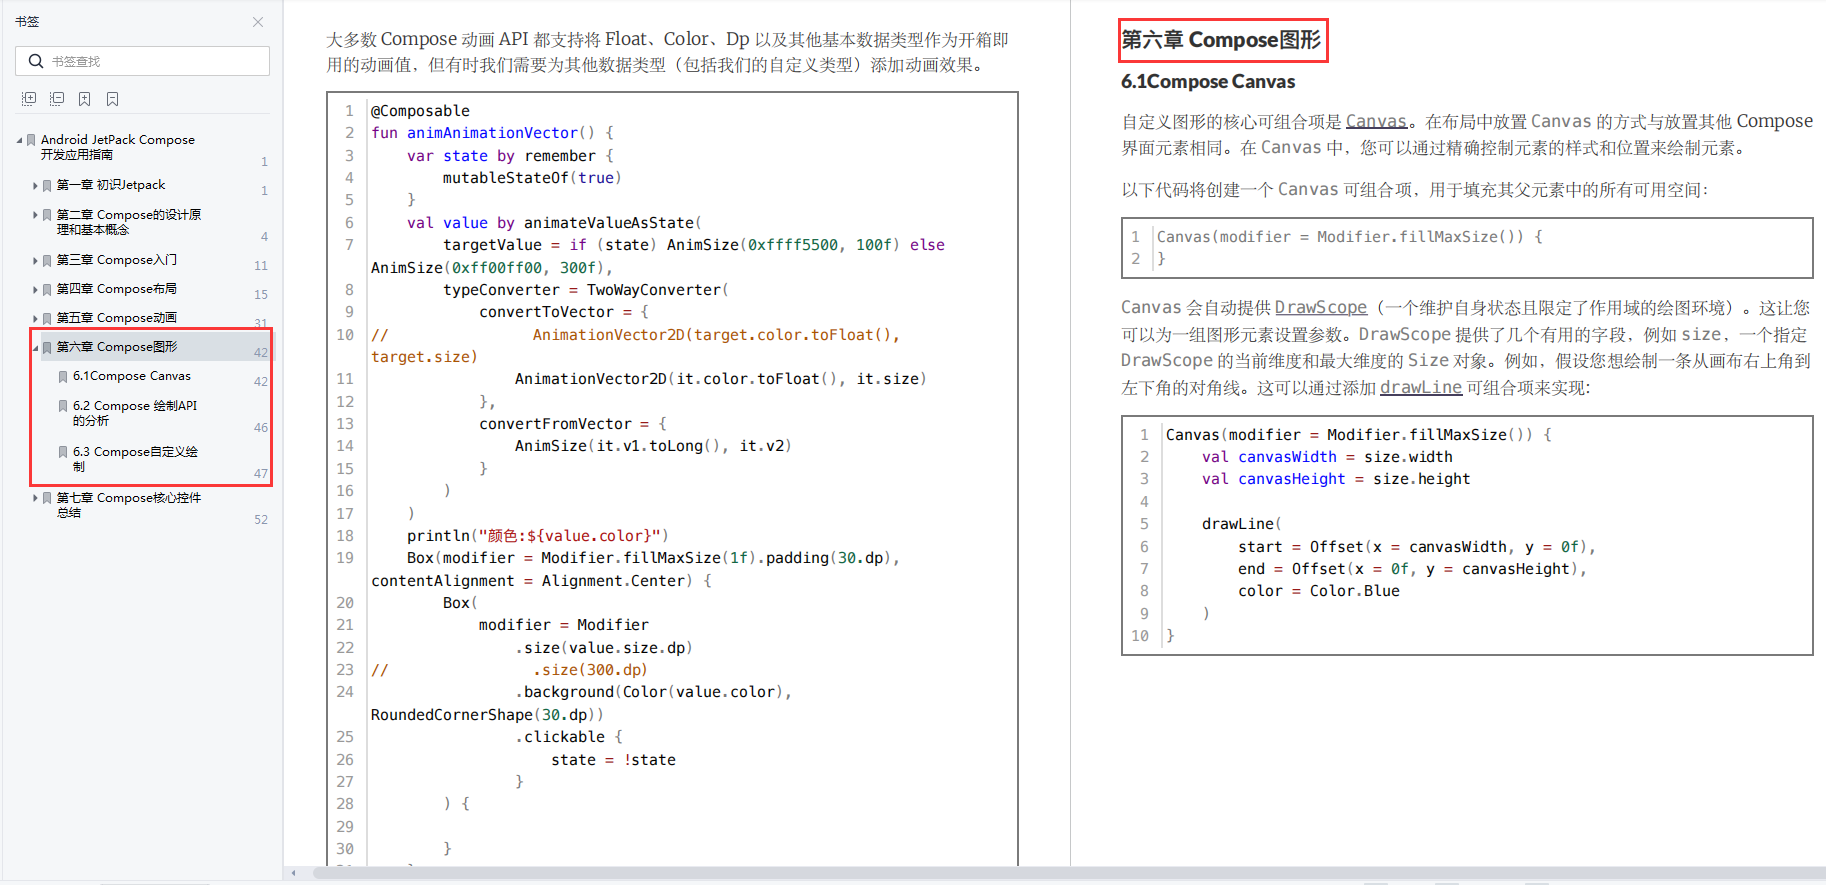Click bookmark icon beside 6.2 Compose 绘制API
The height and width of the screenshot is (885, 1826).
point(63,406)
